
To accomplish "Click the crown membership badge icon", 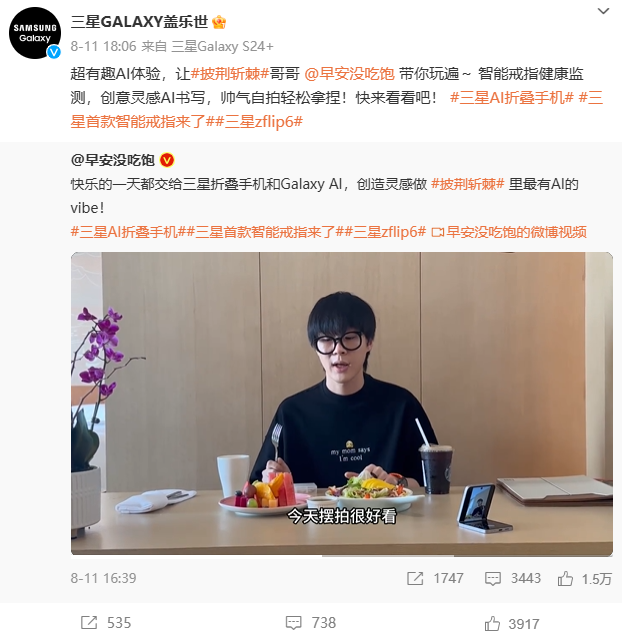I will pos(219,22).
